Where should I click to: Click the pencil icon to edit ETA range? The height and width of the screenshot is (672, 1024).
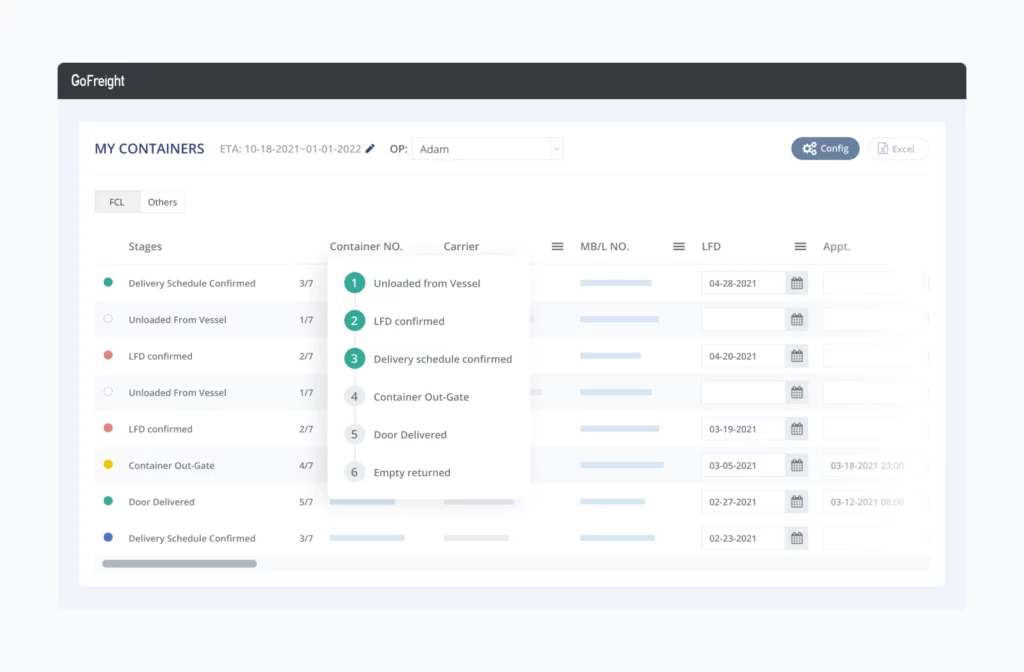coord(370,149)
